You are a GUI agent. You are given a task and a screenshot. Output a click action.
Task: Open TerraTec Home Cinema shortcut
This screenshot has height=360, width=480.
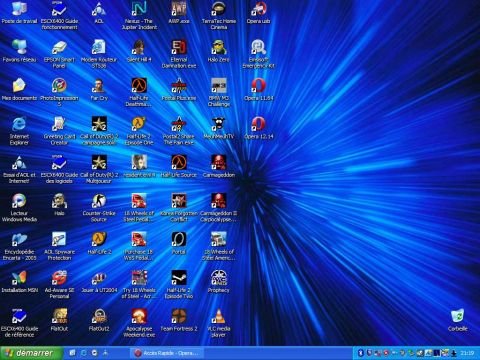(x=219, y=9)
